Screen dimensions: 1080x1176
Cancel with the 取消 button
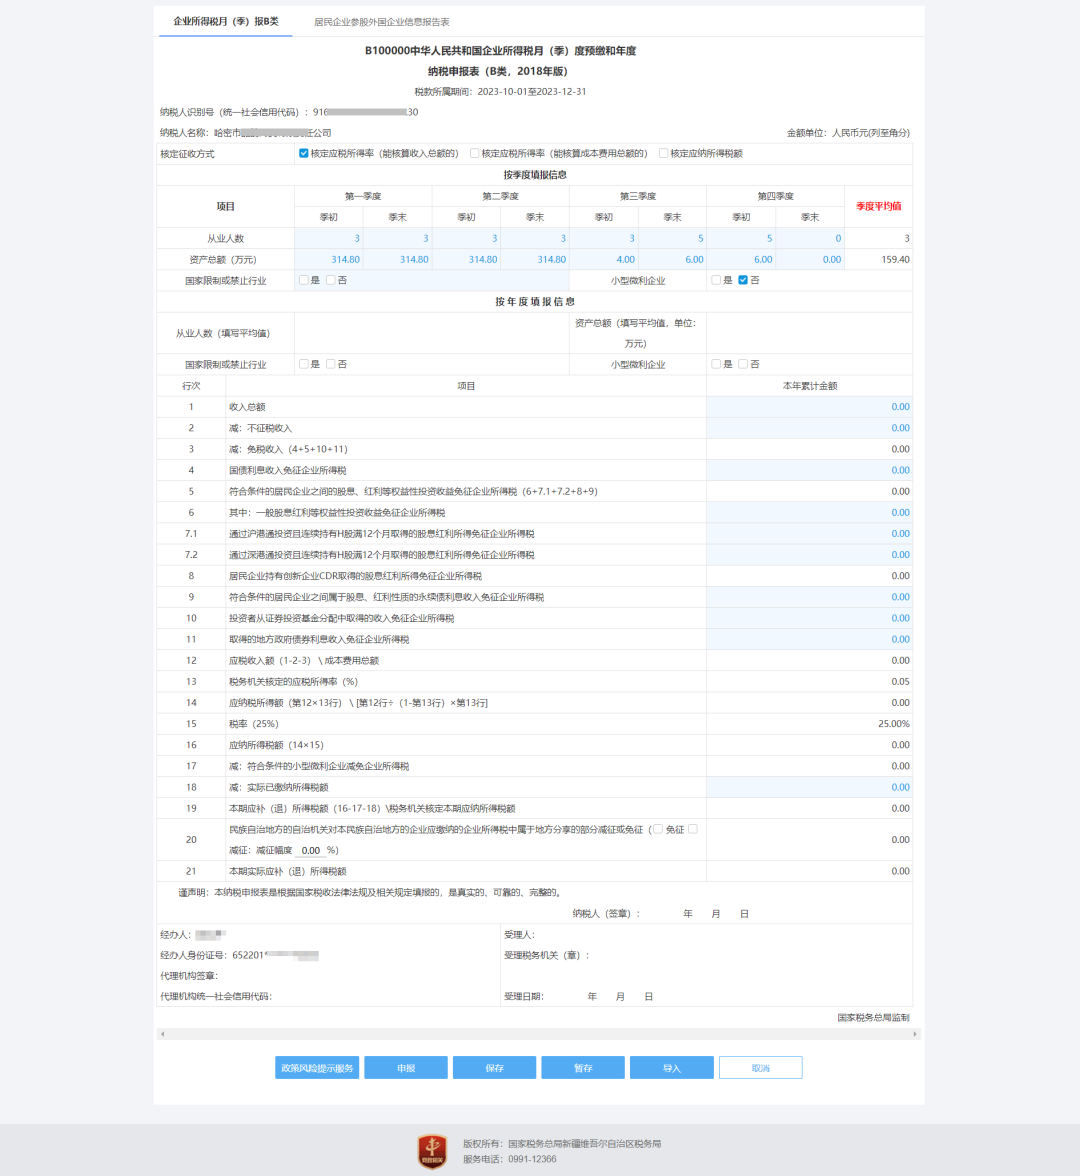[x=760, y=1067]
